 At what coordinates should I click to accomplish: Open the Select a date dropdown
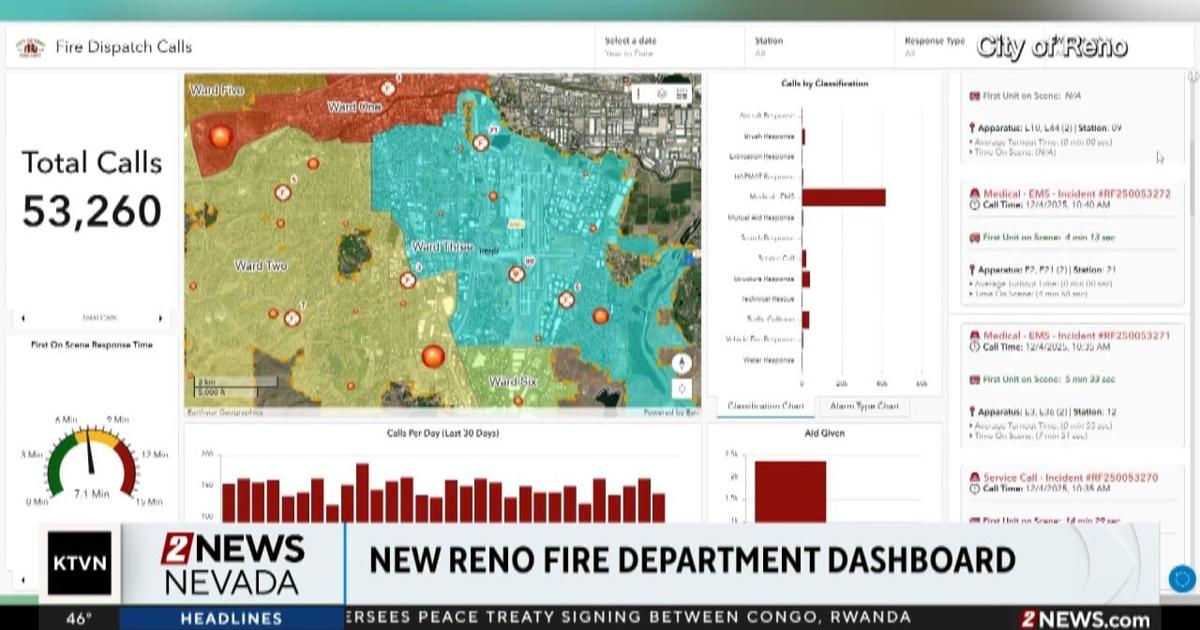point(667,47)
